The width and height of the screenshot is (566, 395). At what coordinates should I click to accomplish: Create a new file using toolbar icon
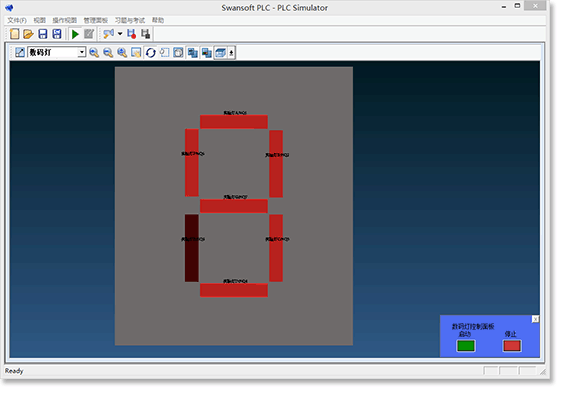[15, 34]
